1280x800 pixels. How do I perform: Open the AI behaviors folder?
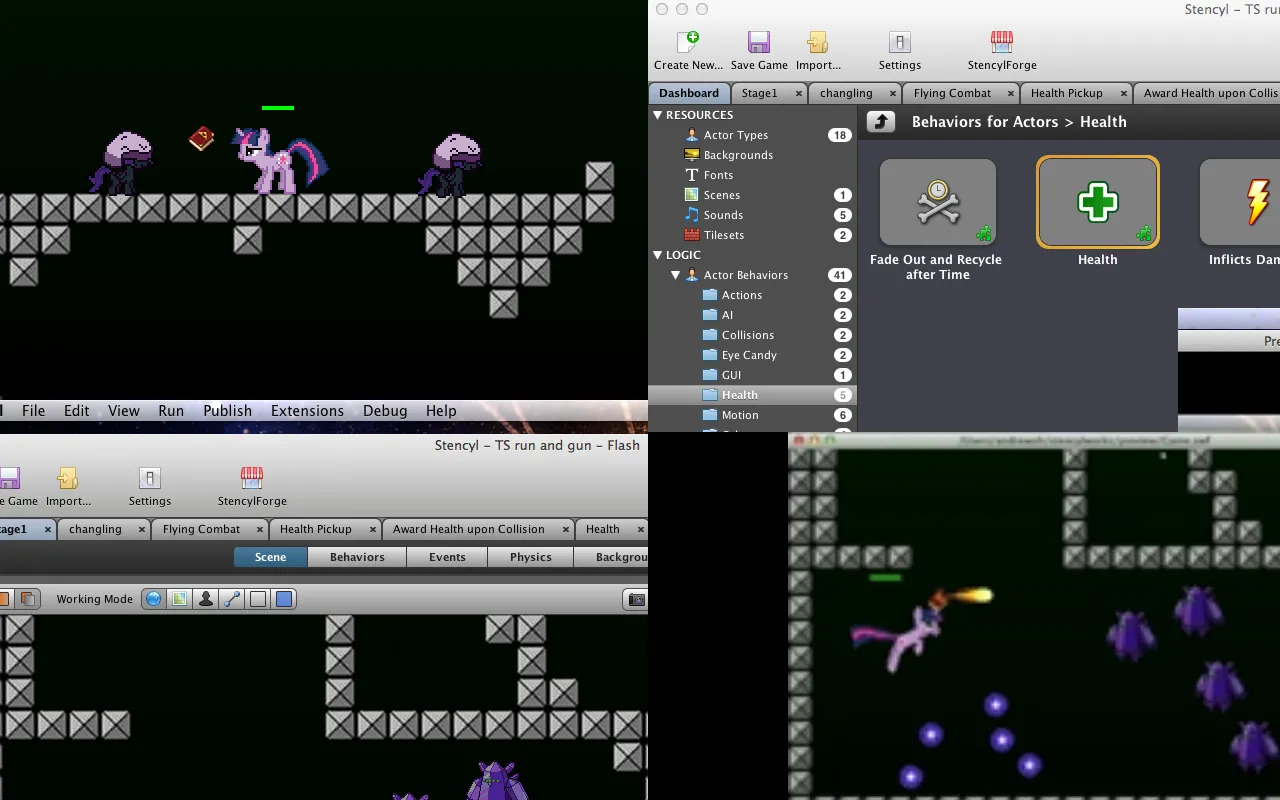click(x=727, y=315)
